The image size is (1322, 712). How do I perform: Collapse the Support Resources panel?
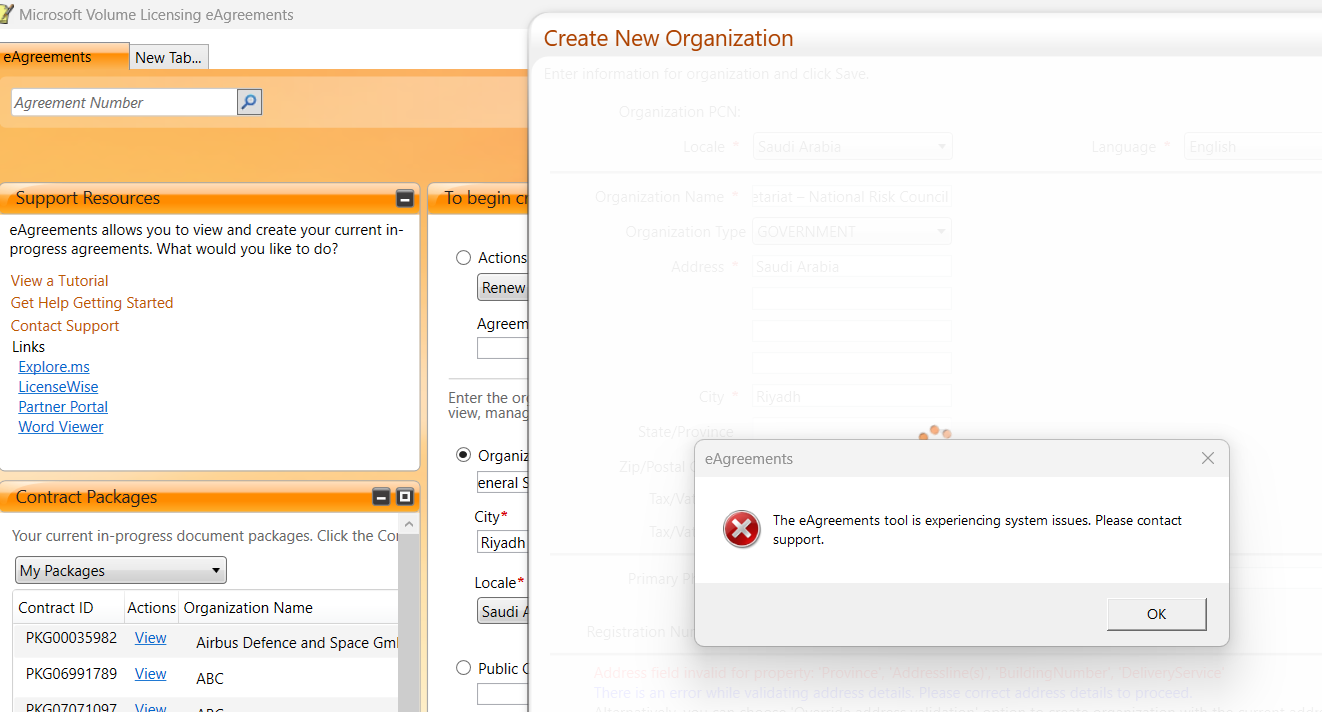(404, 198)
